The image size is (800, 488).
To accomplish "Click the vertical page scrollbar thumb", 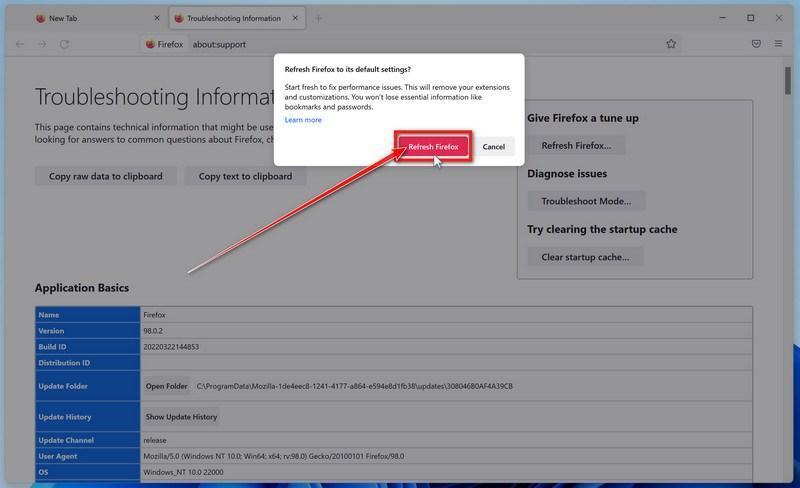I will pyautogui.click(x=788, y=81).
